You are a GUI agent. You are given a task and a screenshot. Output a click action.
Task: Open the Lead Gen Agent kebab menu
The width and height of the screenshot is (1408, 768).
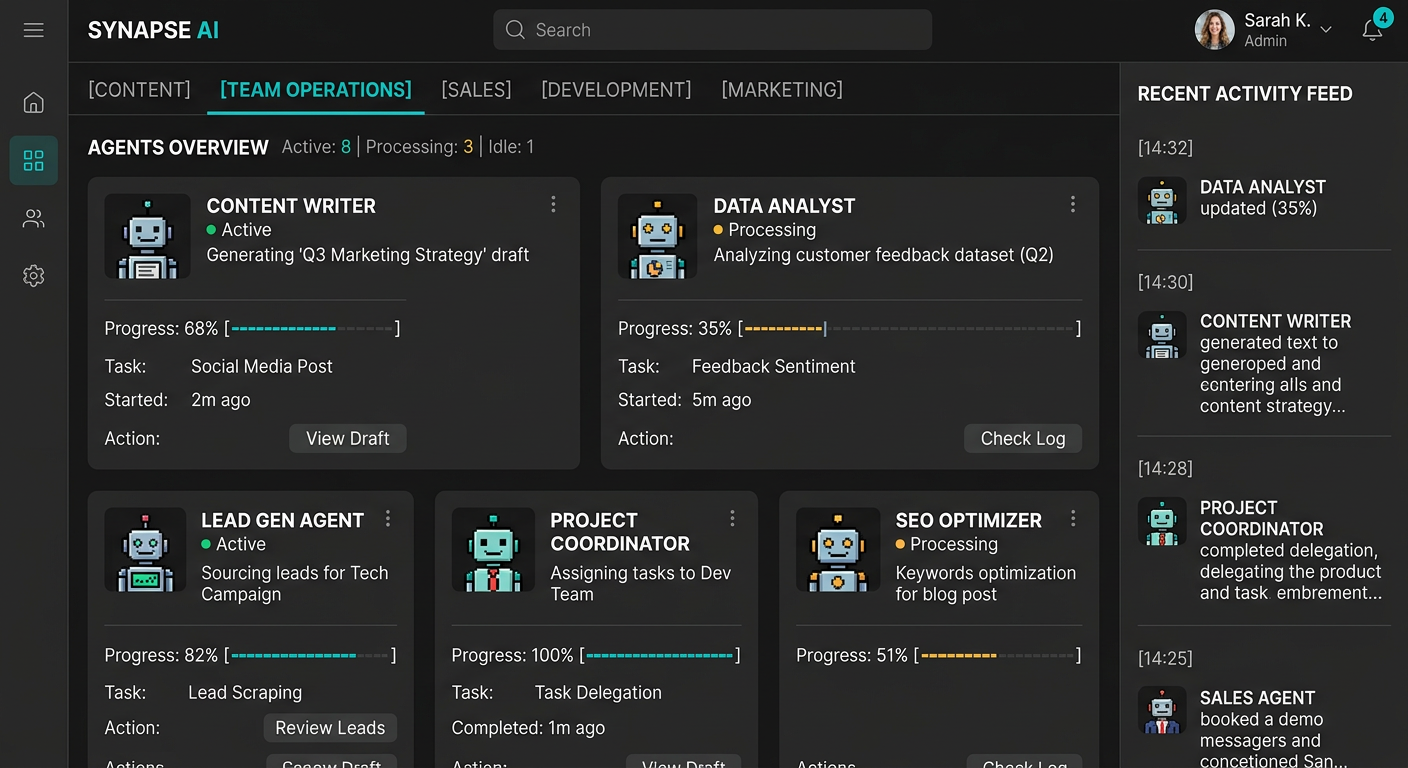coord(388,519)
